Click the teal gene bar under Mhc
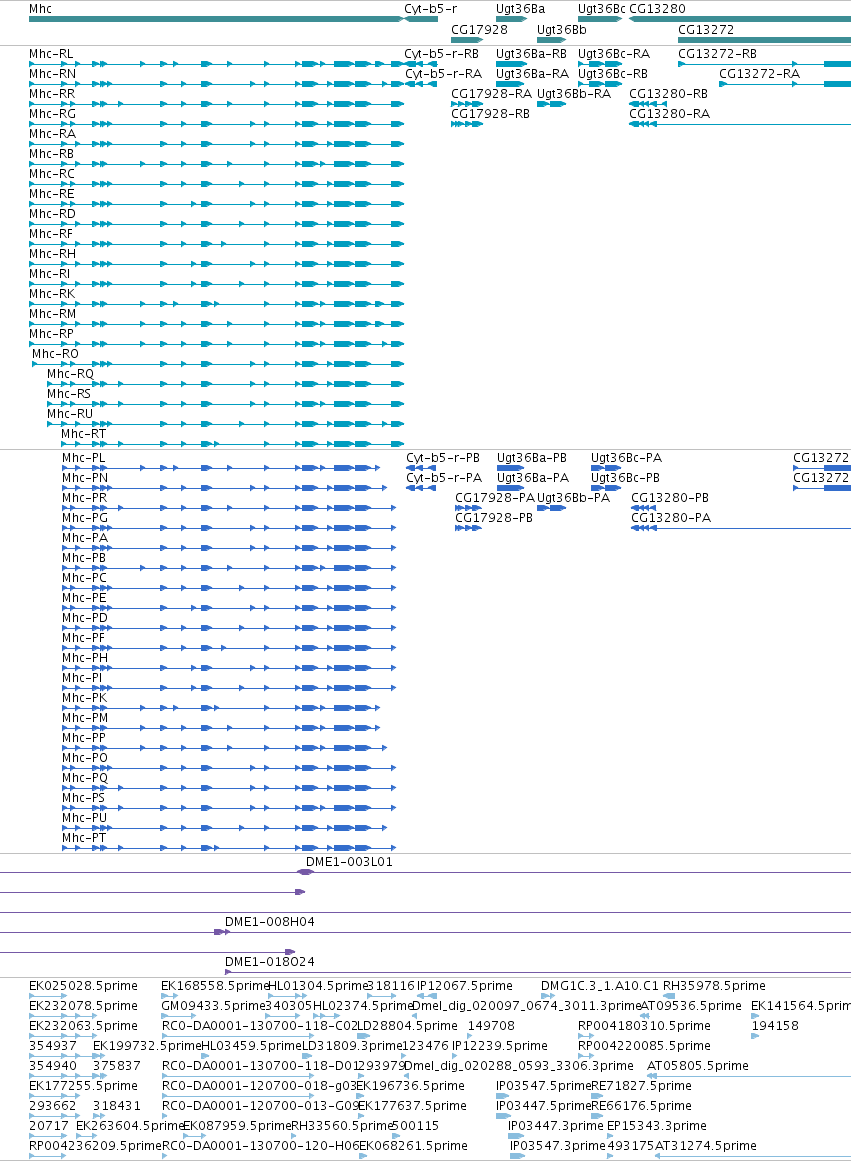This screenshot has height=1161, width=851. point(217,19)
